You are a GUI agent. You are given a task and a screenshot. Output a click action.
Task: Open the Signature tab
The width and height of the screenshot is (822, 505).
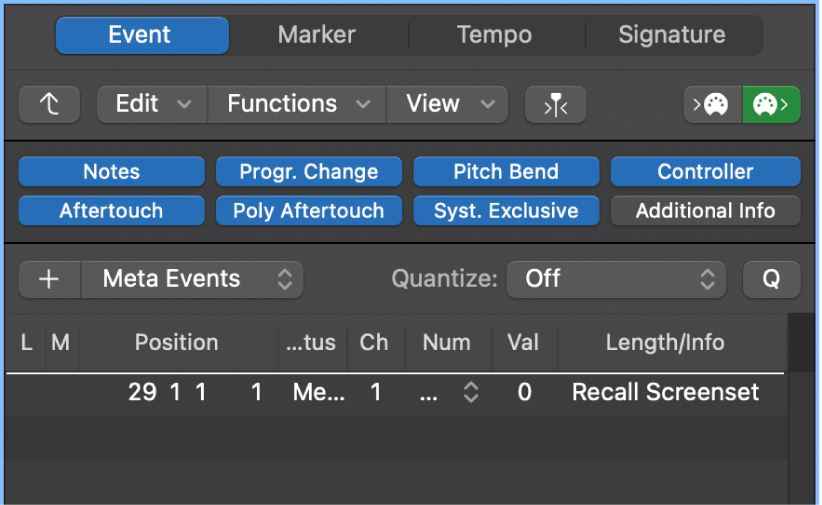[x=672, y=35]
